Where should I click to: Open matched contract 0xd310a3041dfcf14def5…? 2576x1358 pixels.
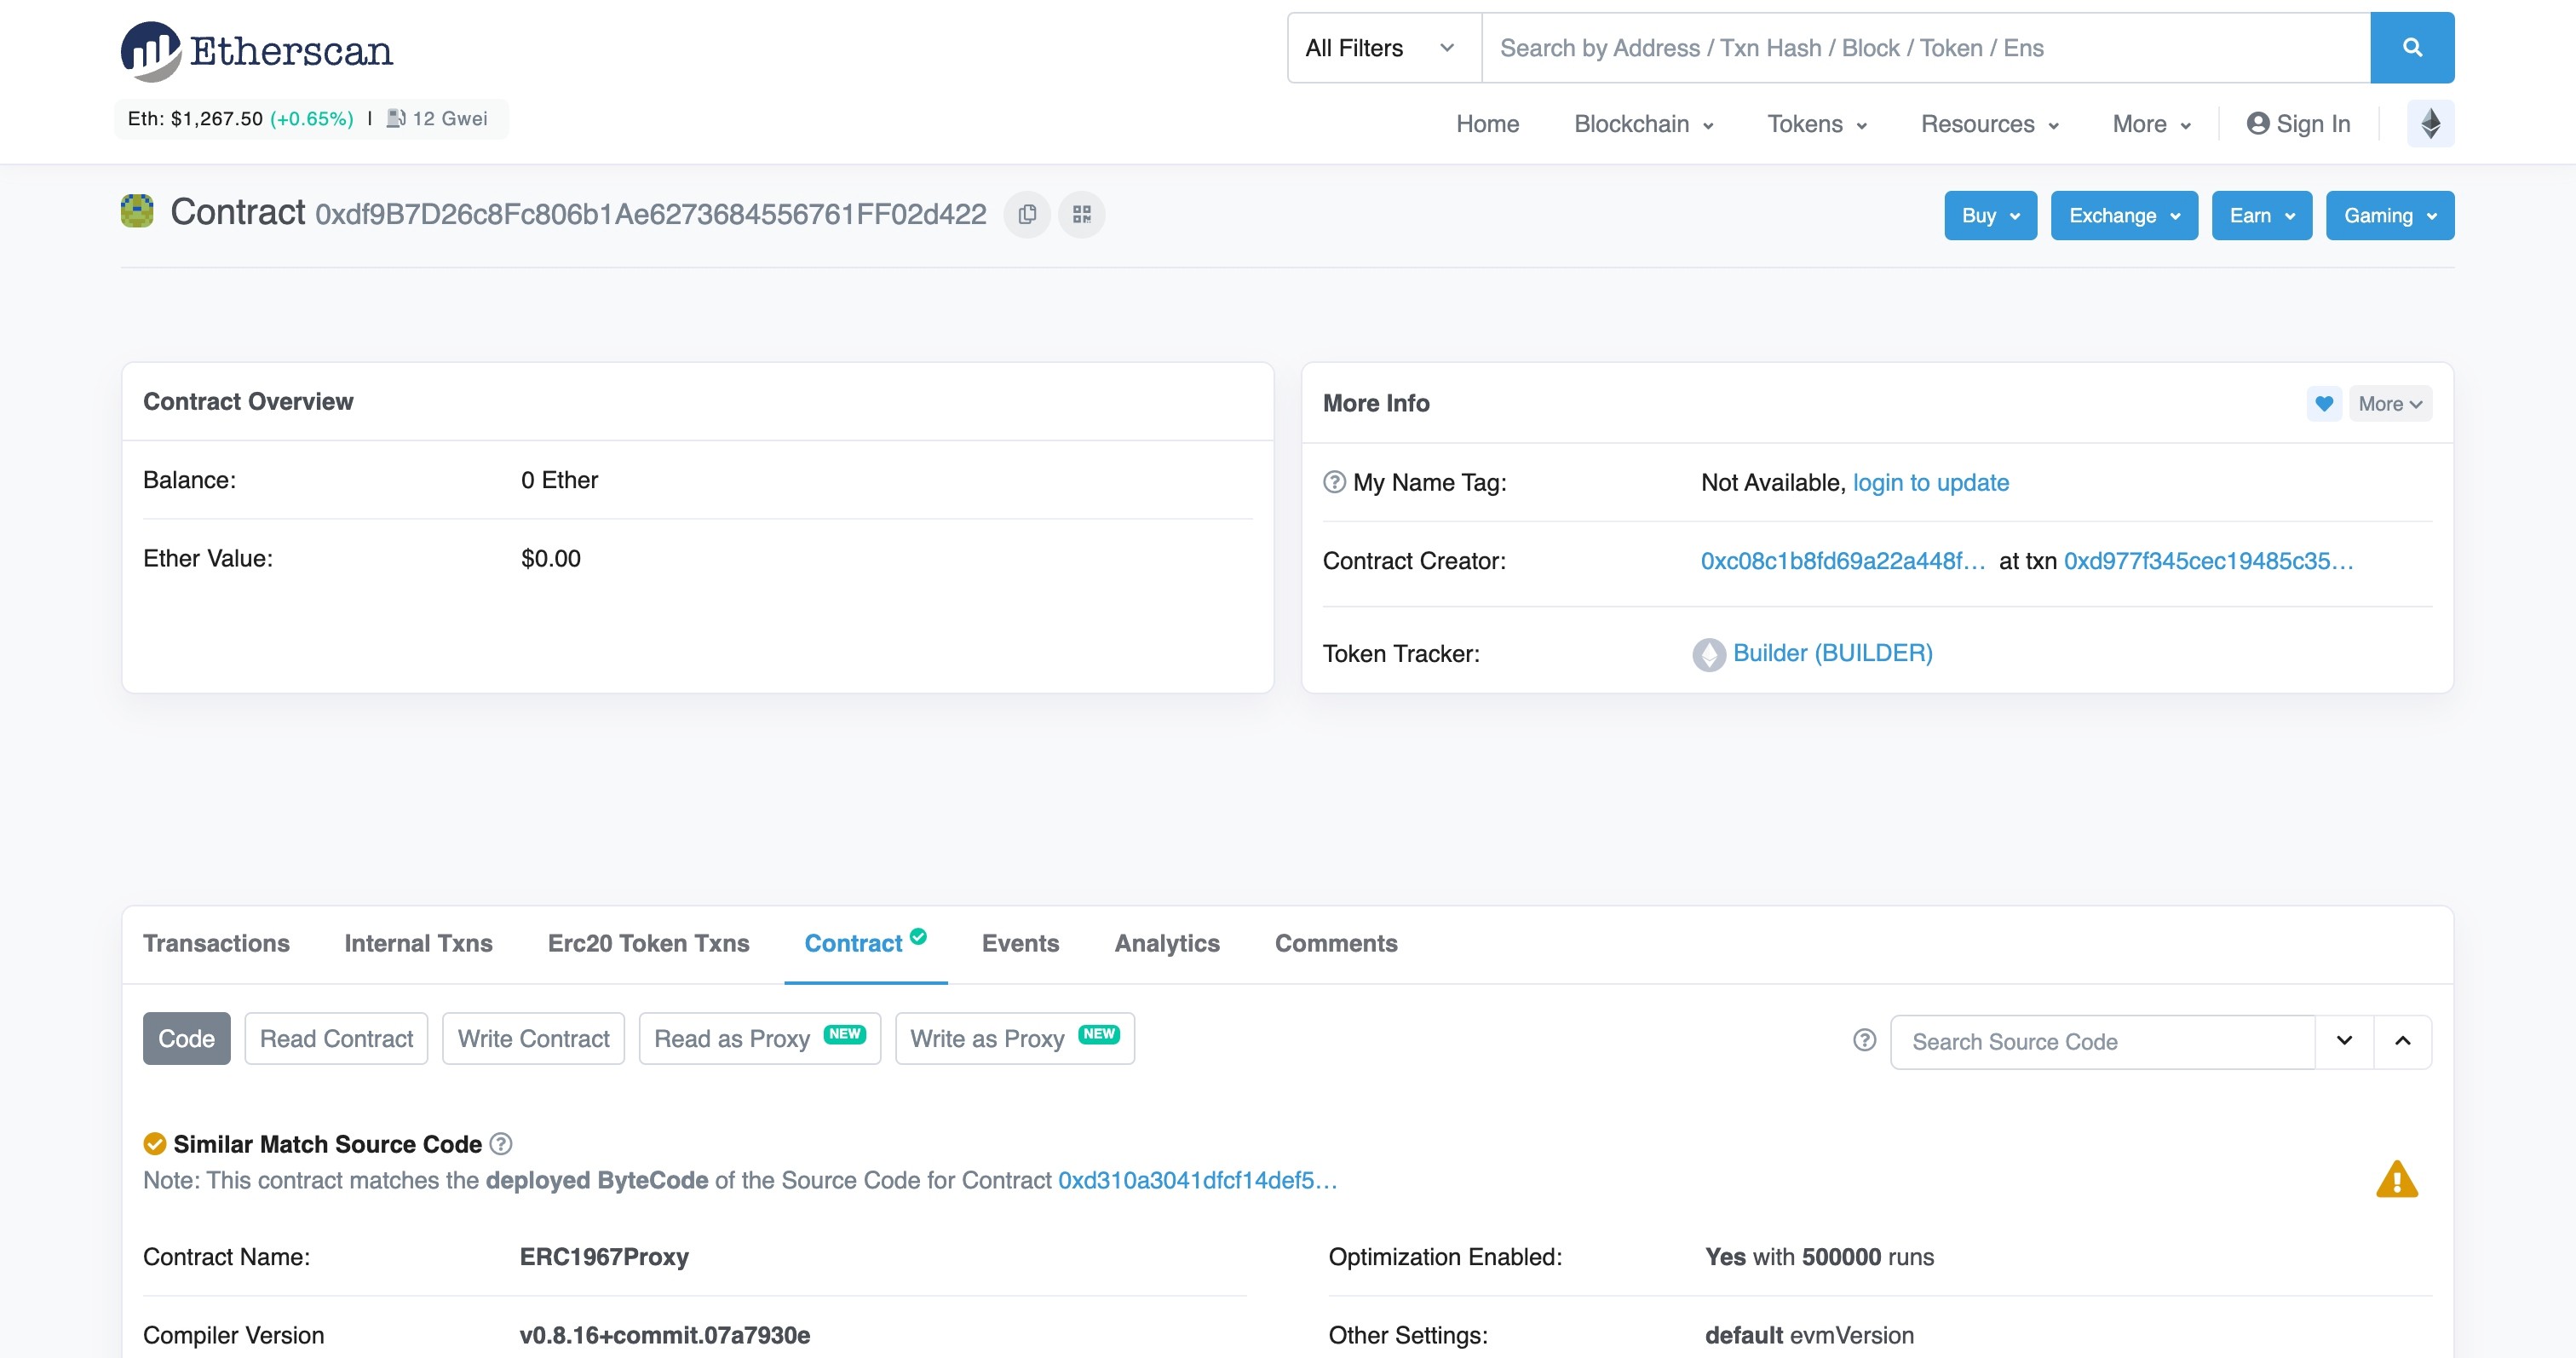coord(1197,1180)
